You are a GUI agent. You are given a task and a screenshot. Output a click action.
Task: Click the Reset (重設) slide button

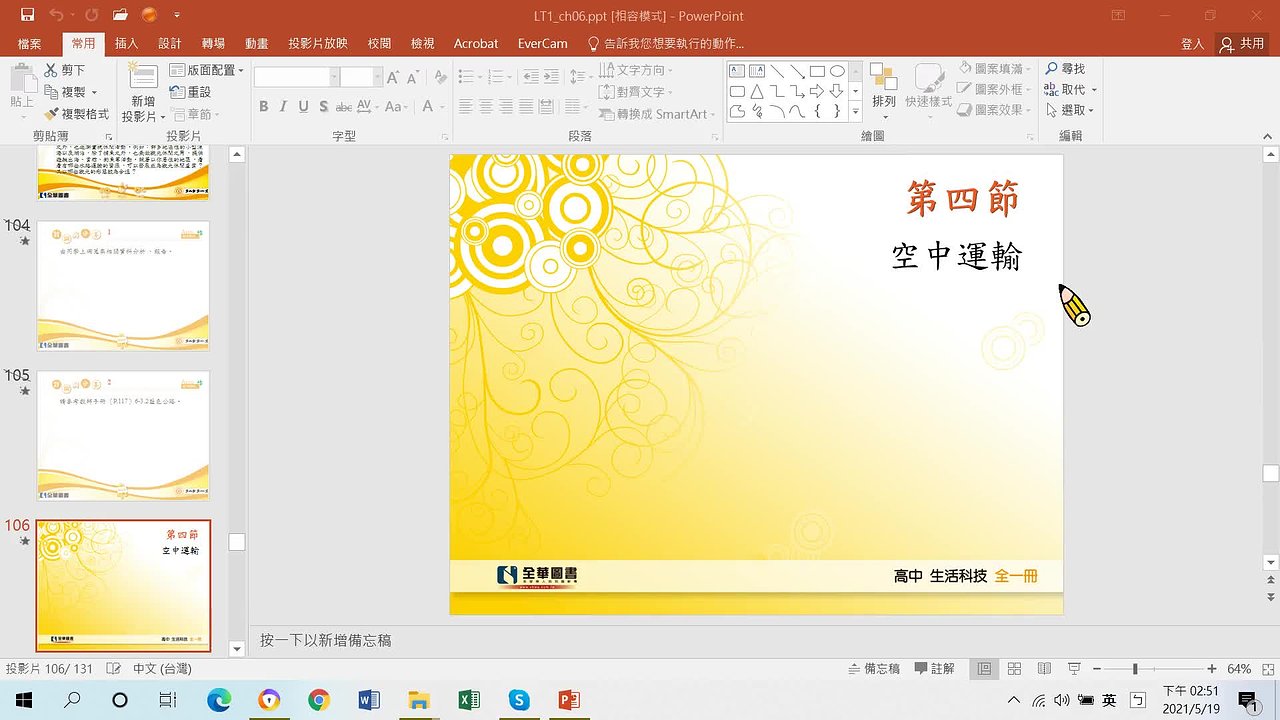click(x=190, y=92)
